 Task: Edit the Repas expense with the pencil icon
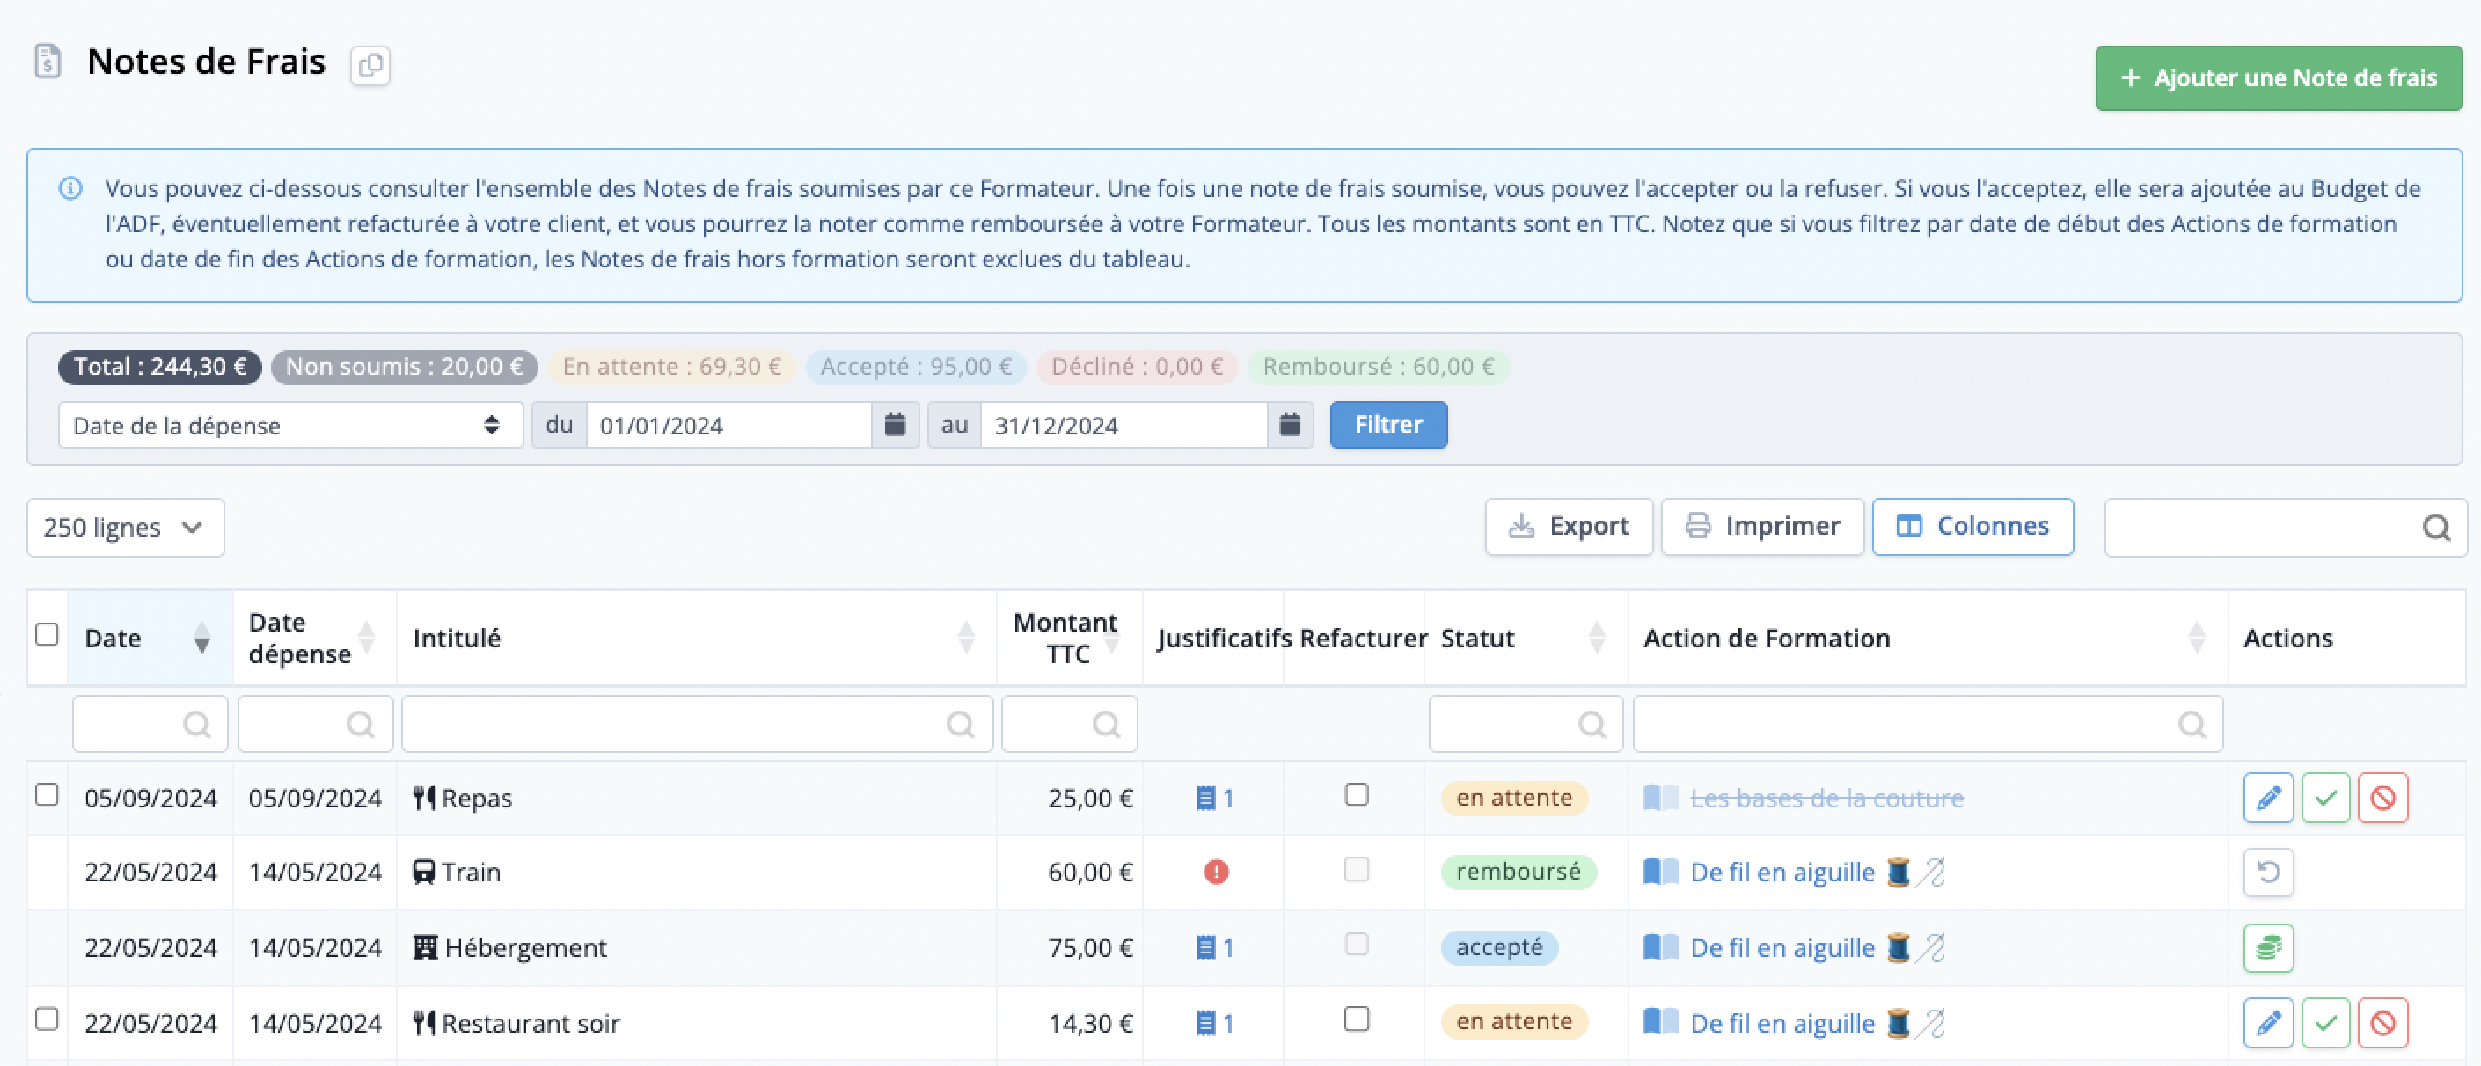(x=2268, y=798)
